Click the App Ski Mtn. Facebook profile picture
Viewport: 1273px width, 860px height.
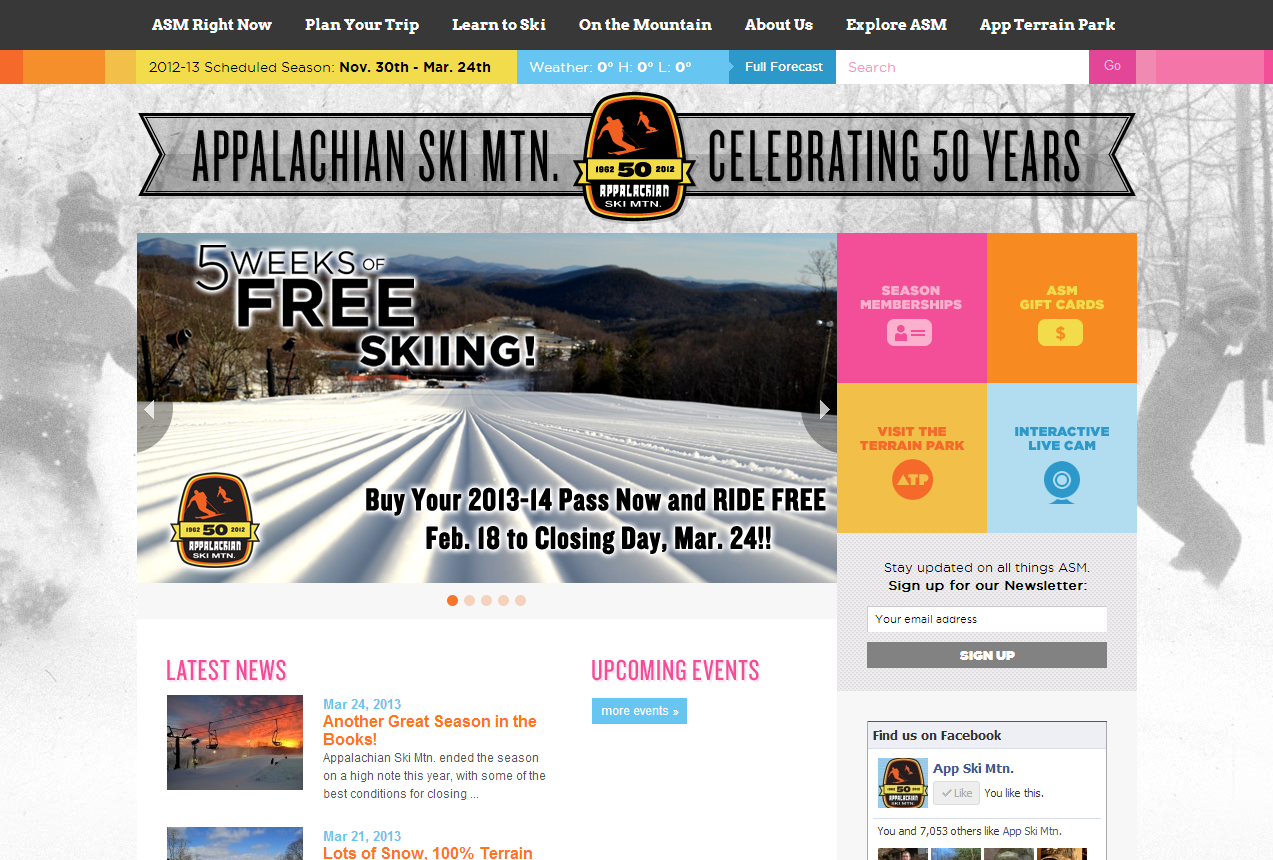pos(903,783)
